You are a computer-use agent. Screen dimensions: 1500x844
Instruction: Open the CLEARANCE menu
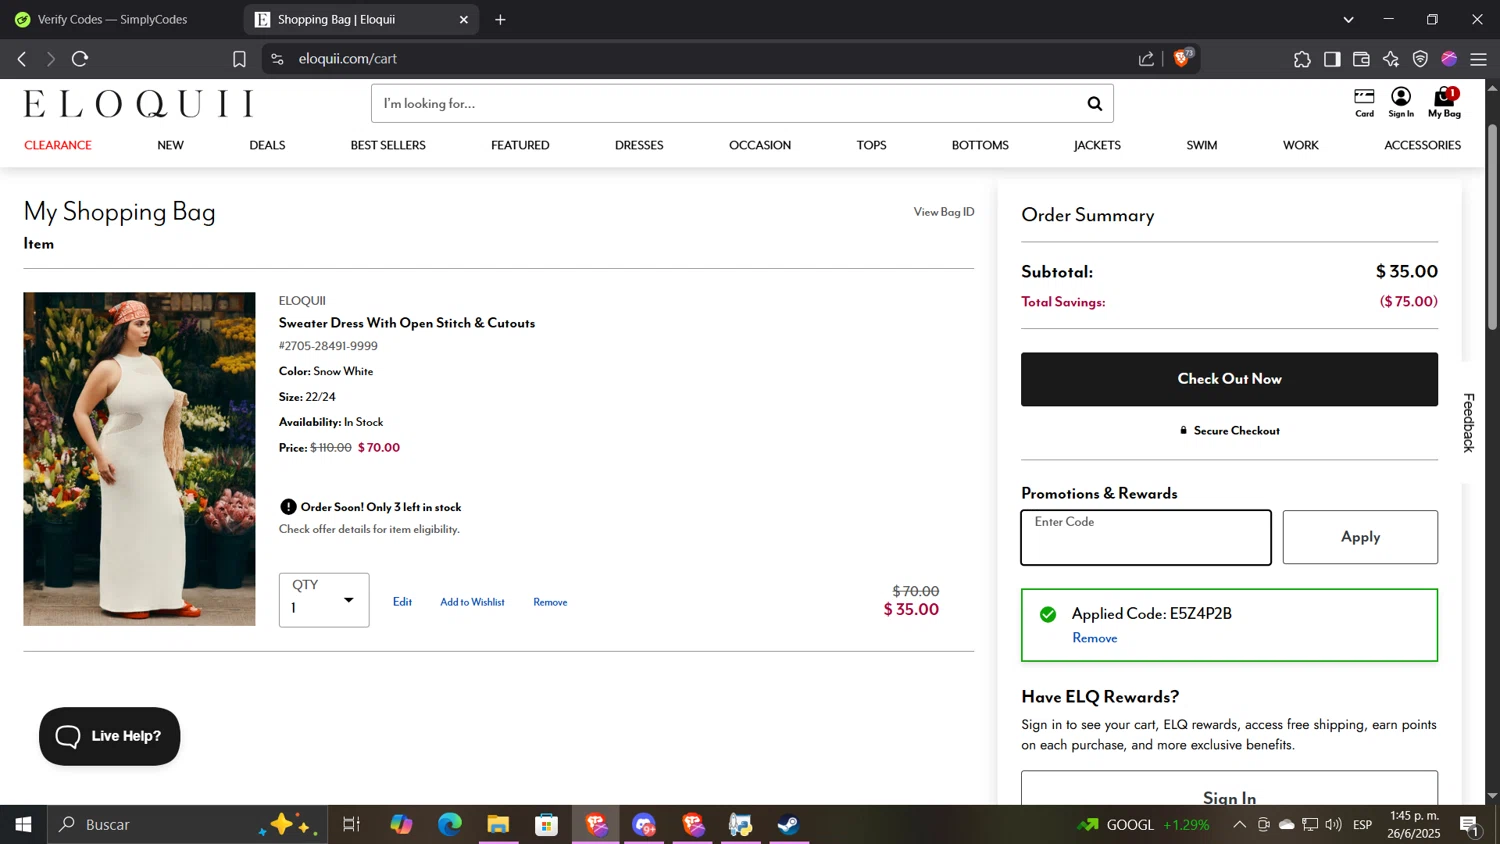(x=58, y=145)
